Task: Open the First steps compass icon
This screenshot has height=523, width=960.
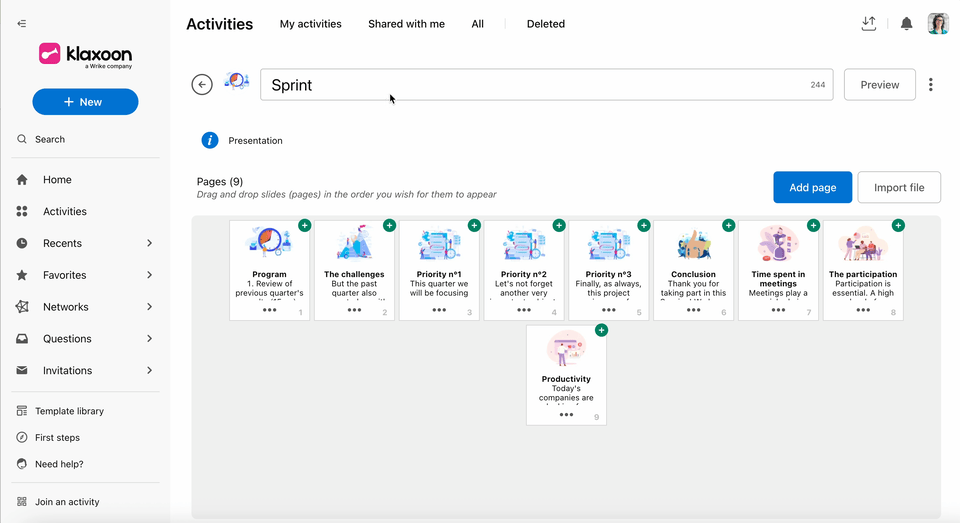Action: coord(22,437)
